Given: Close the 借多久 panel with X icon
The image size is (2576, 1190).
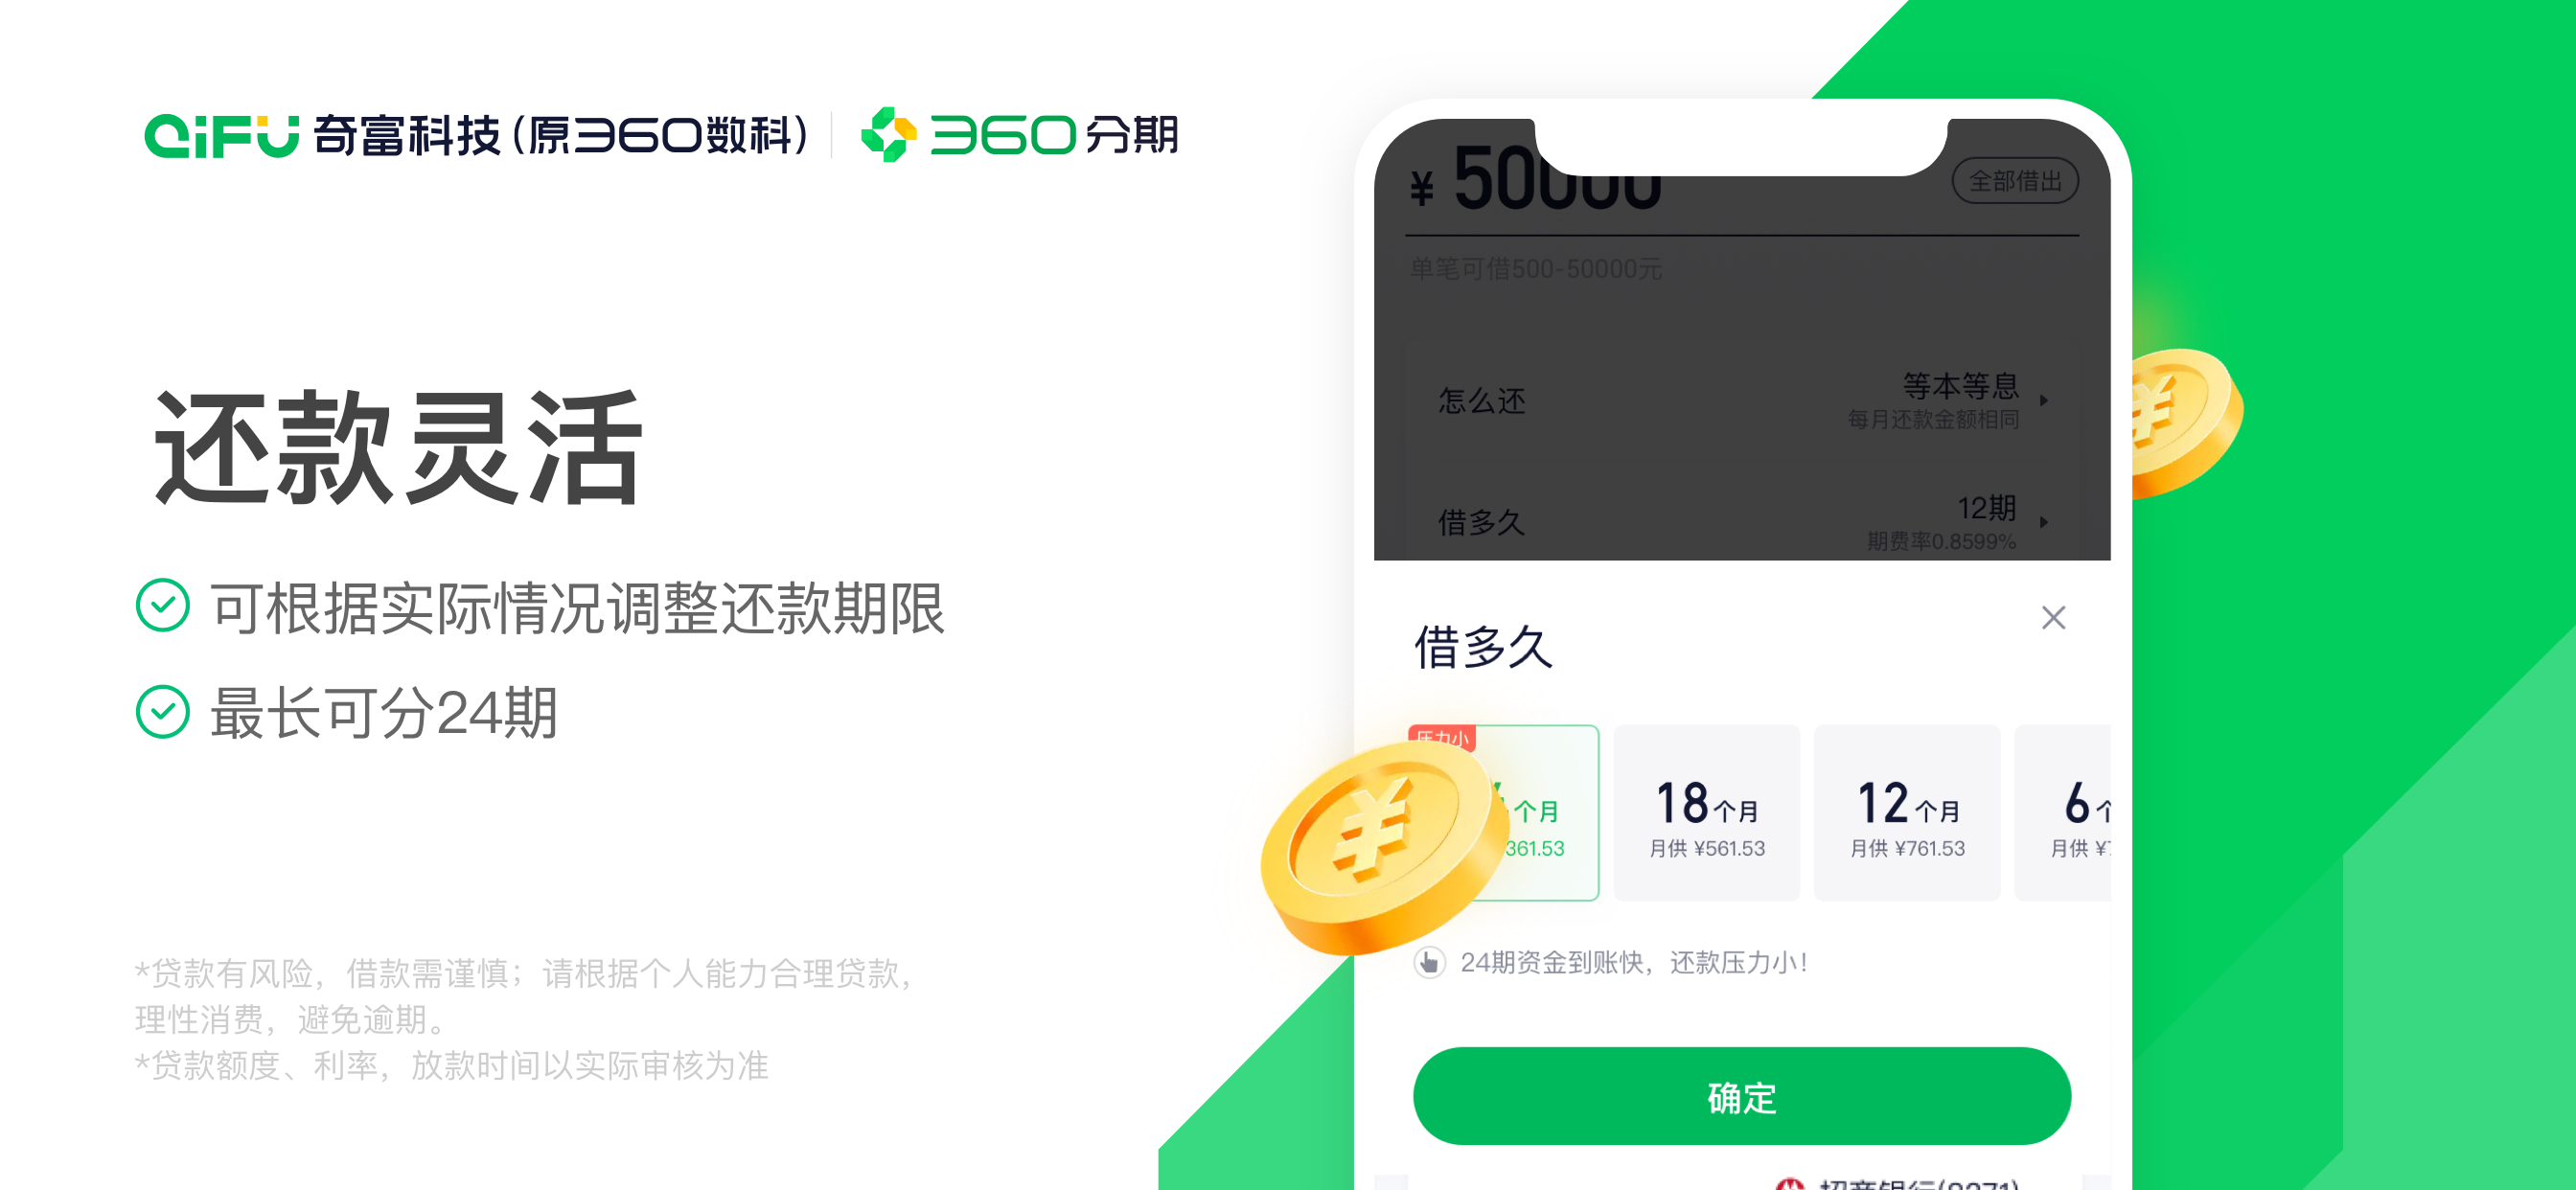Looking at the screenshot, I should click(2053, 617).
